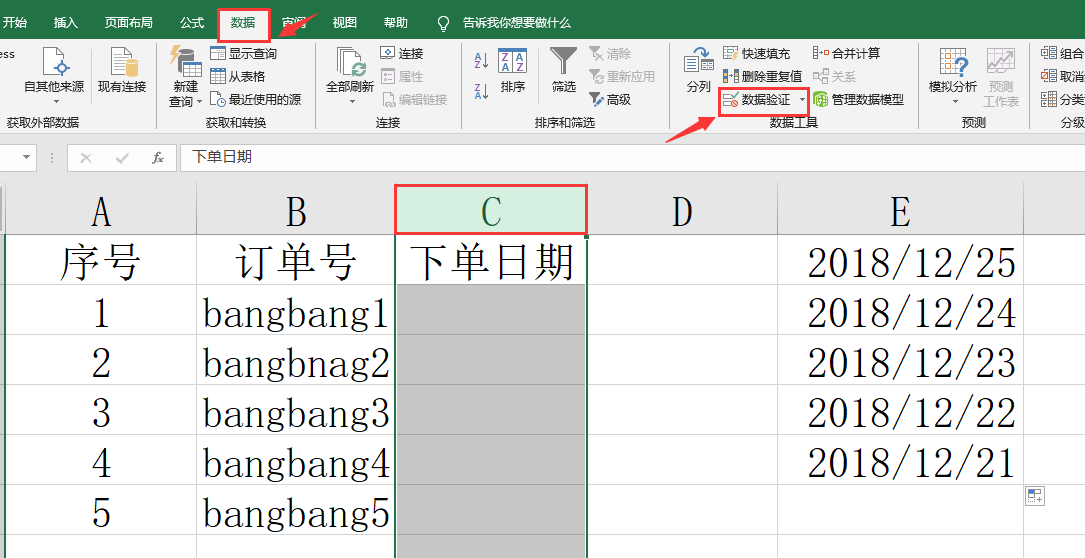The image size is (1085, 558).
Task: Select column E header
Action: pyautogui.click(x=900, y=210)
